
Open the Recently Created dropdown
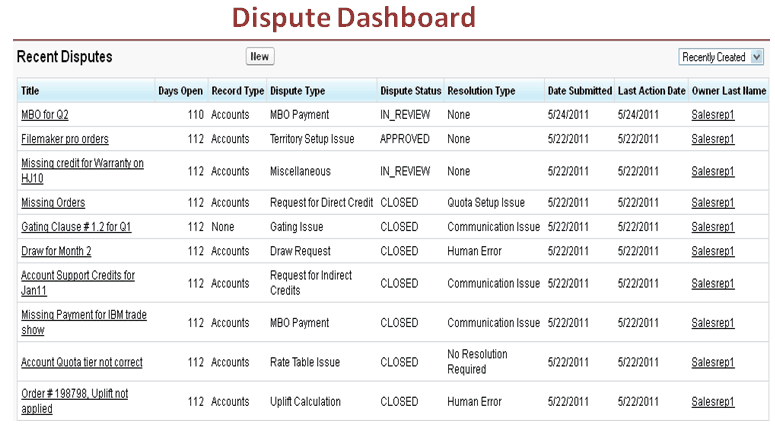click(721, 58)
